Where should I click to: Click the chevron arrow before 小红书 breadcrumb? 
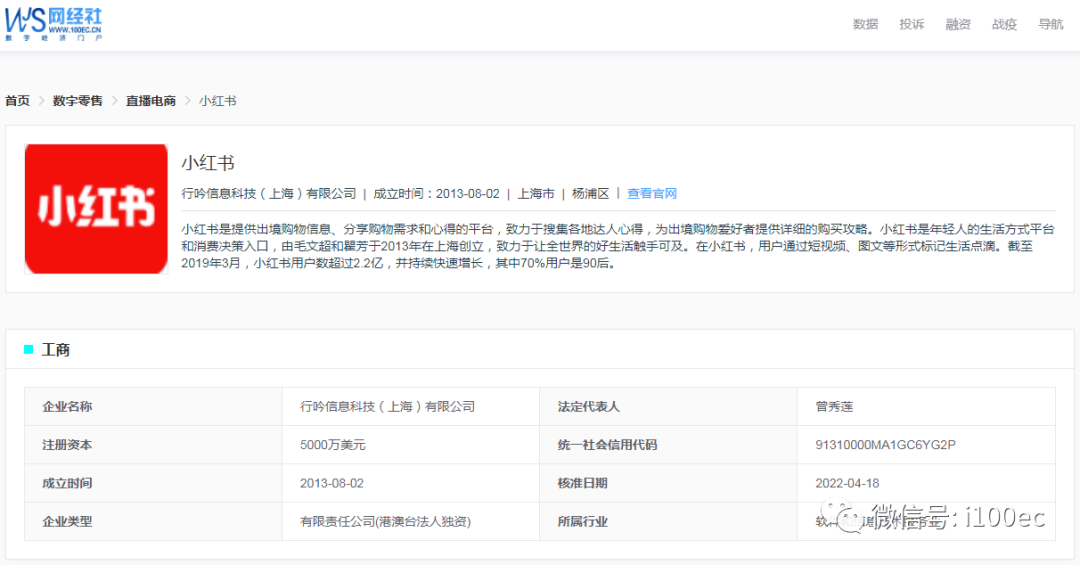pos(187,101)
